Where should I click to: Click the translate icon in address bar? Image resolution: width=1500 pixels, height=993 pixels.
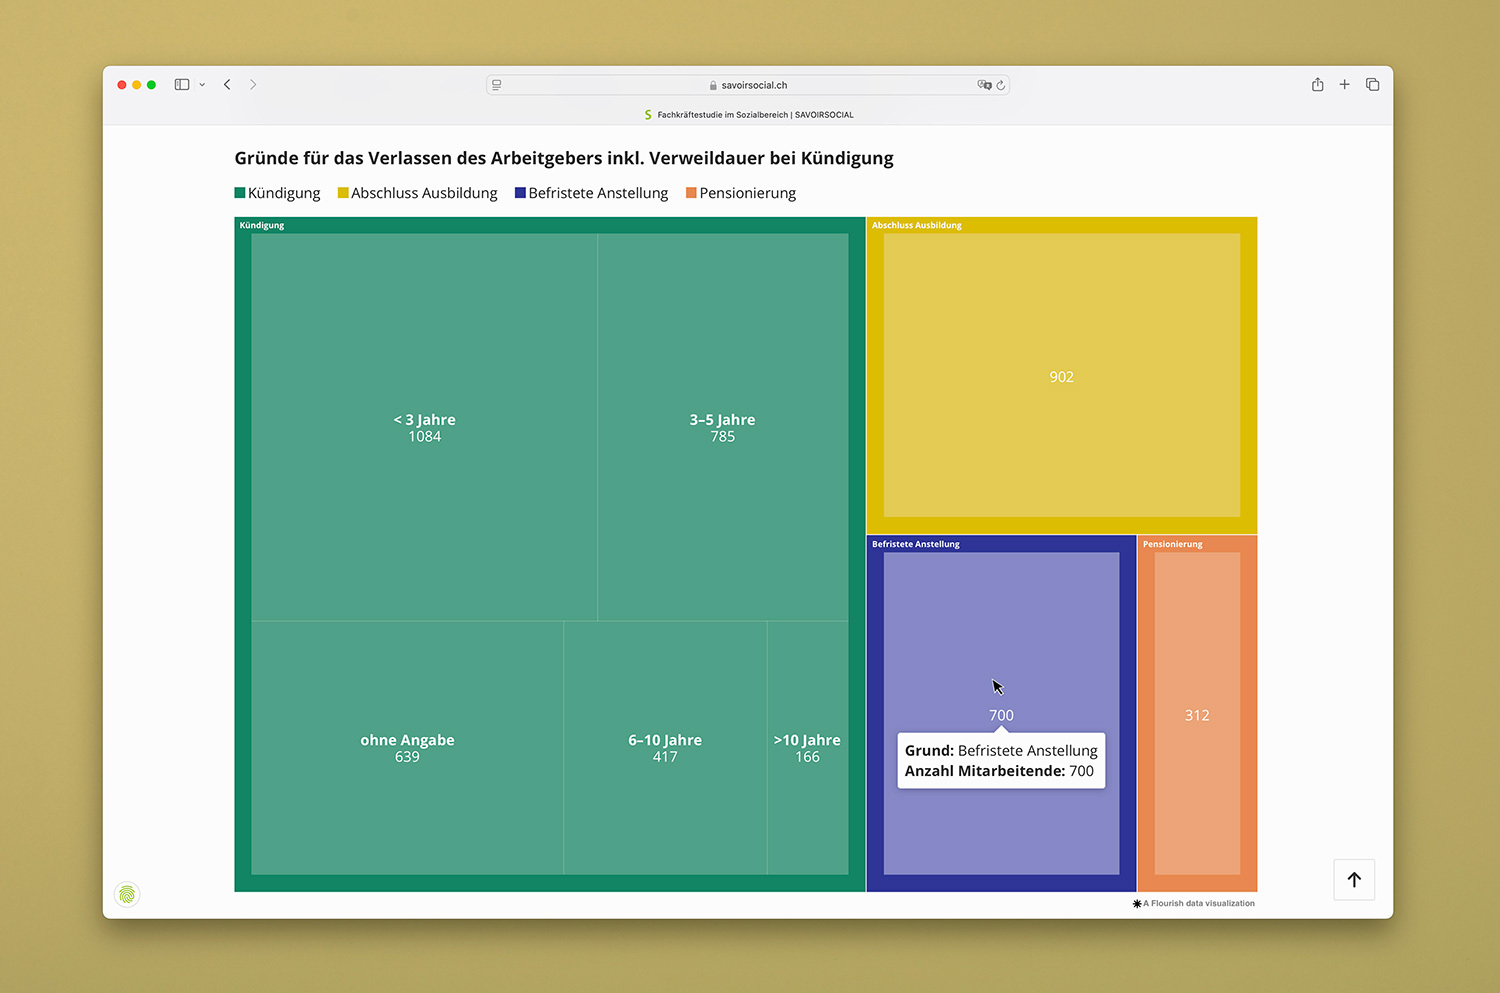click(x=984, y=85)
